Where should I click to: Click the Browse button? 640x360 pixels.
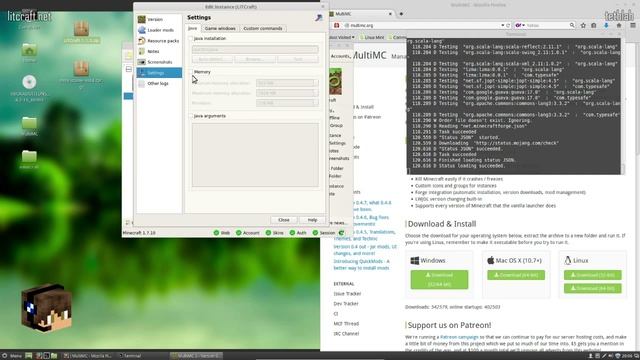point(255,59)
